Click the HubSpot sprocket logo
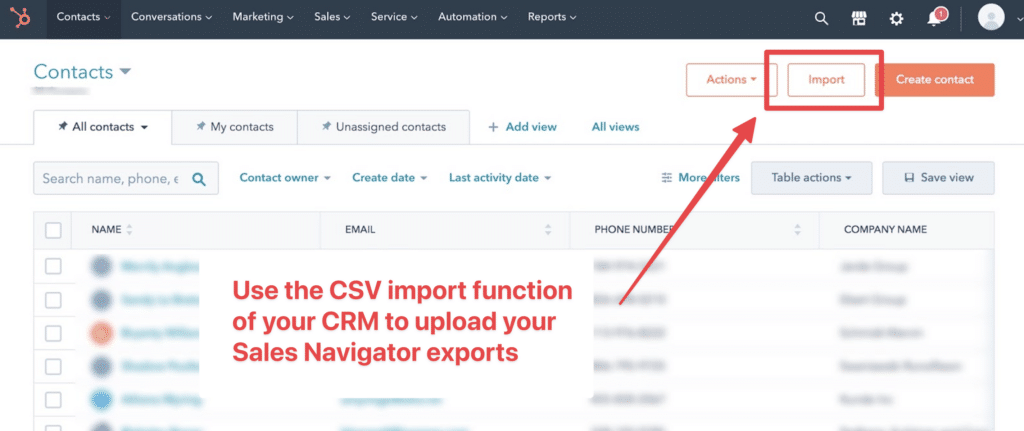The height and width of the screenshot is (431, 1024). point(20,18)
